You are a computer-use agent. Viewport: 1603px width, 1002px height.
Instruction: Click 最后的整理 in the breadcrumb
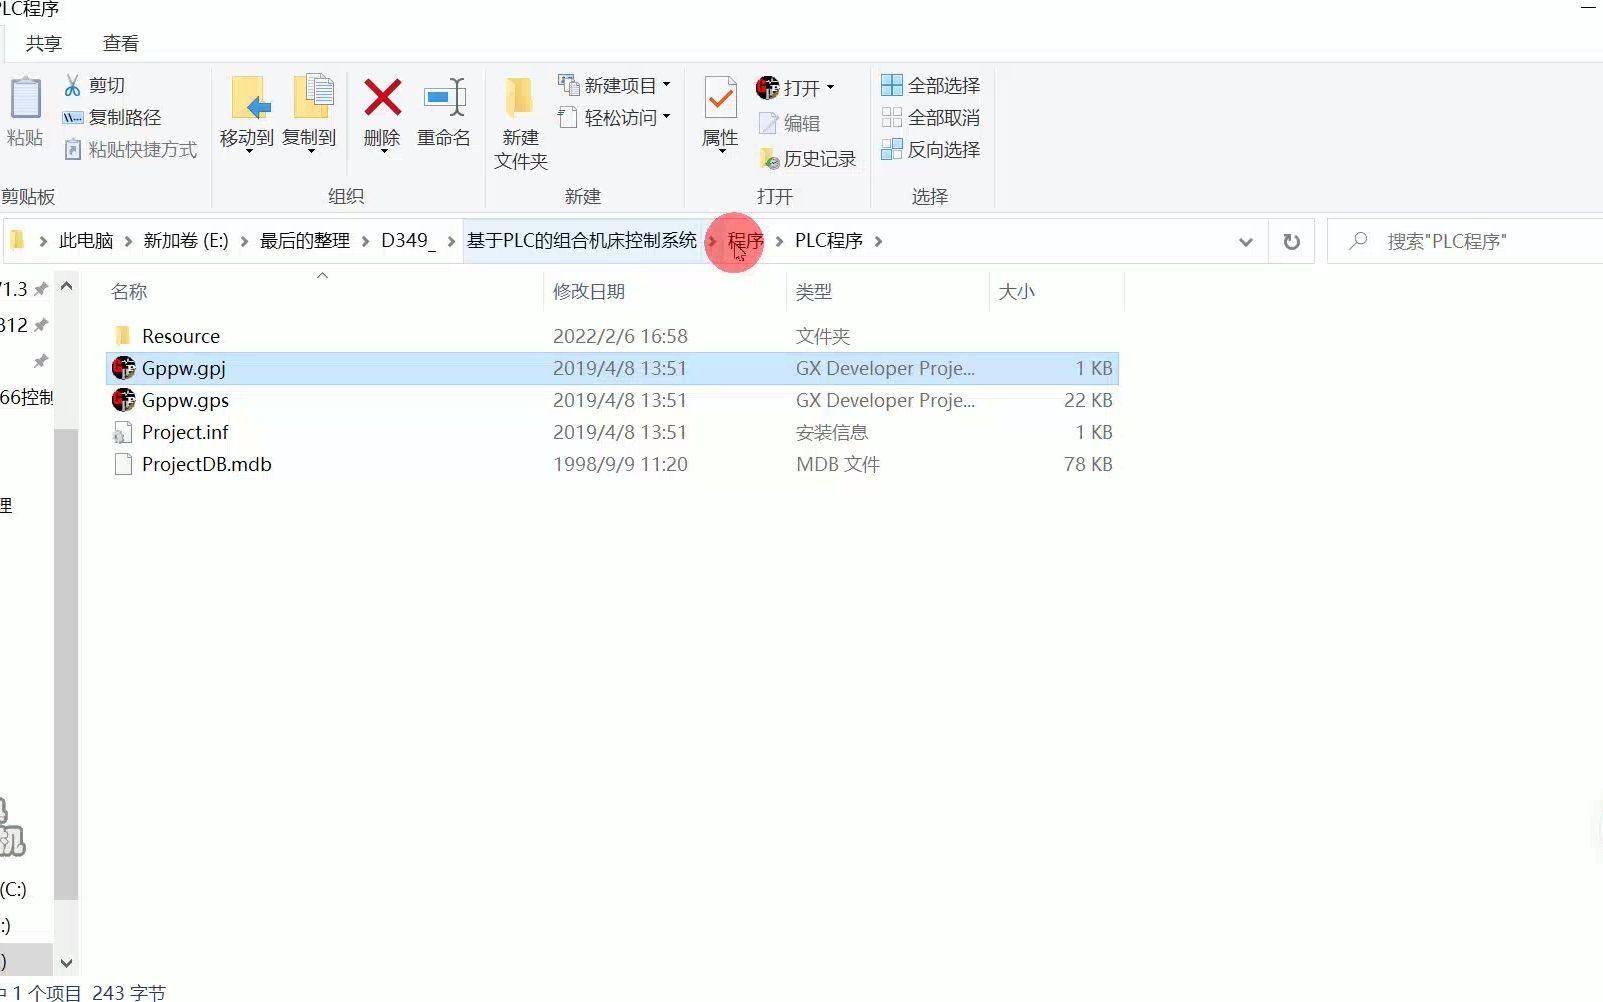pos(305,241)
